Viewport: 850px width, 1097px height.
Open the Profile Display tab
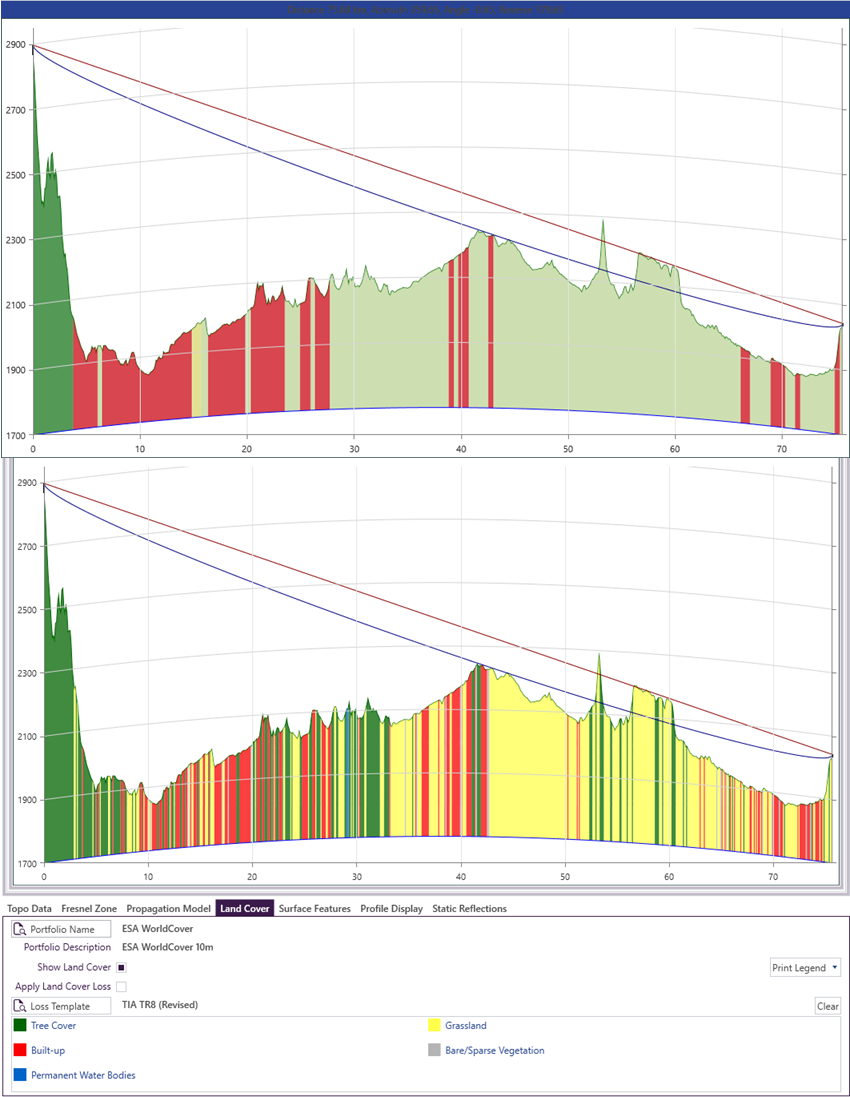(x=391, y=908)
